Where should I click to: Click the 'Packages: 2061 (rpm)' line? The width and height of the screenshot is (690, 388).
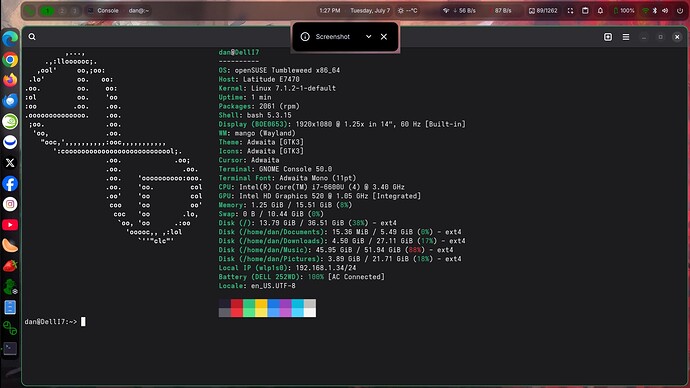(259, 106)
